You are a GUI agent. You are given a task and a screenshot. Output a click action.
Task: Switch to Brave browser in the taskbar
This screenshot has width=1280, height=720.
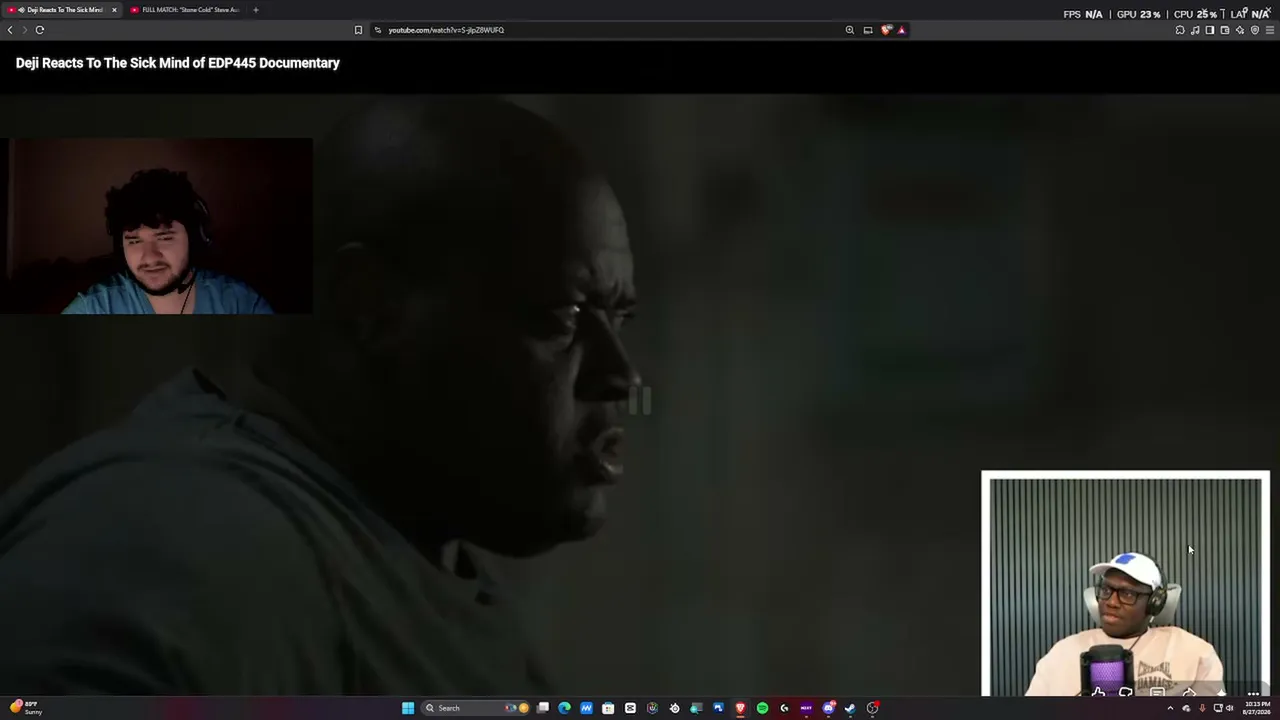tap(740, 708)
